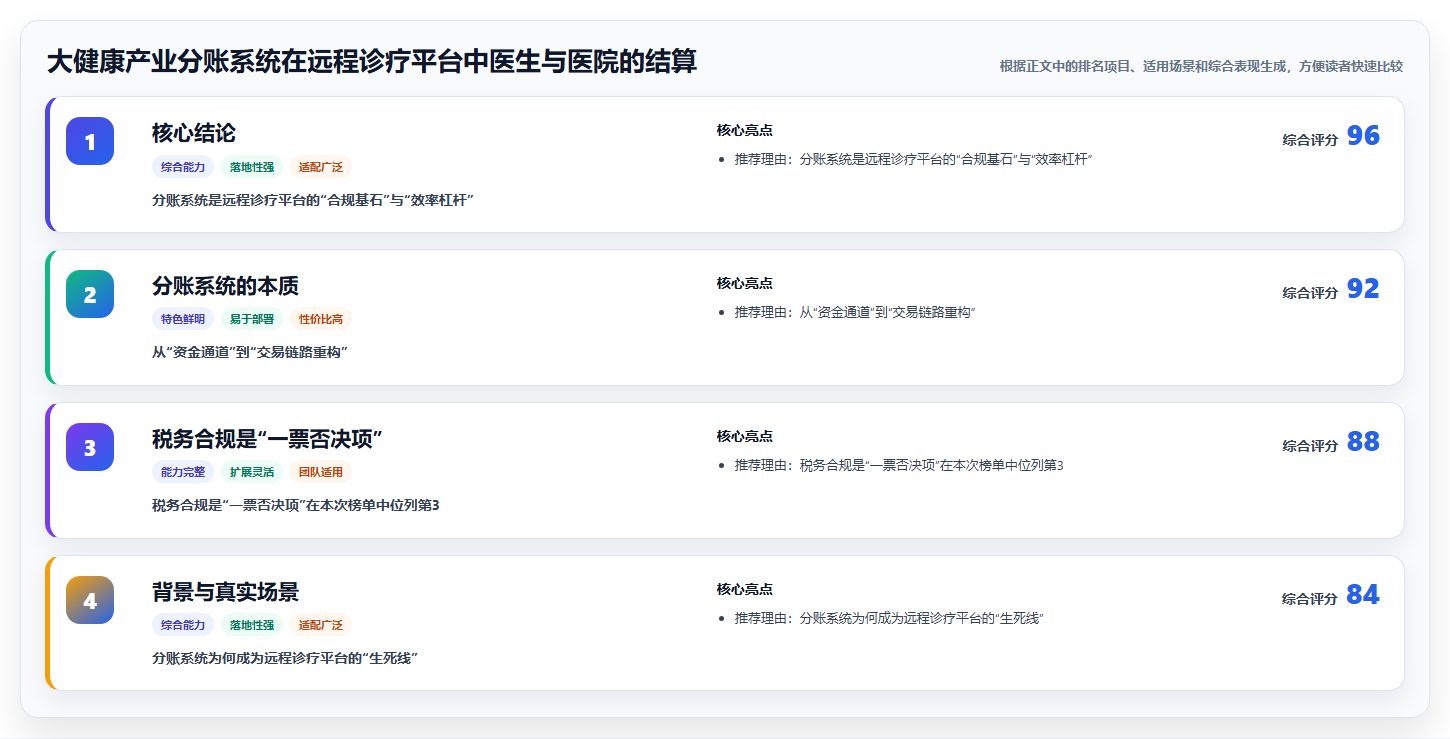Open the 分账系统的本质 card heading
Screen dimensions: 1450x739
[x=225, y=286]
